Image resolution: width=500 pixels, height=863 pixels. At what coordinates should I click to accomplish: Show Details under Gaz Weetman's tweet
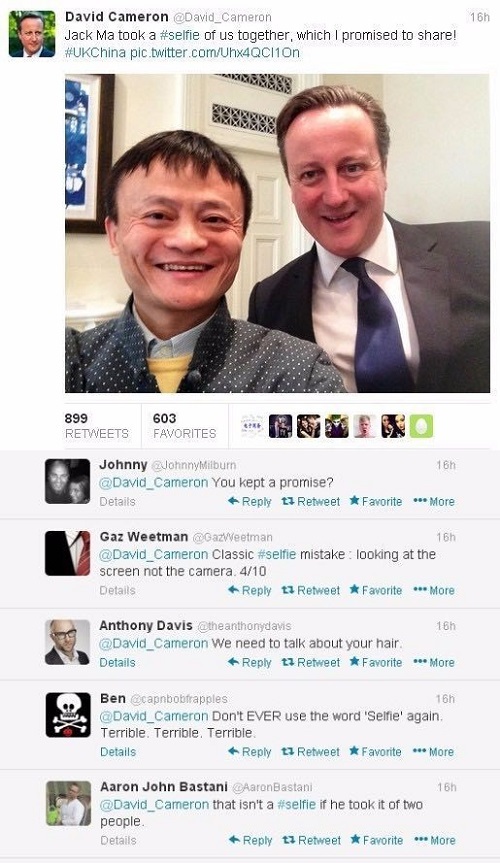[117, 590]
